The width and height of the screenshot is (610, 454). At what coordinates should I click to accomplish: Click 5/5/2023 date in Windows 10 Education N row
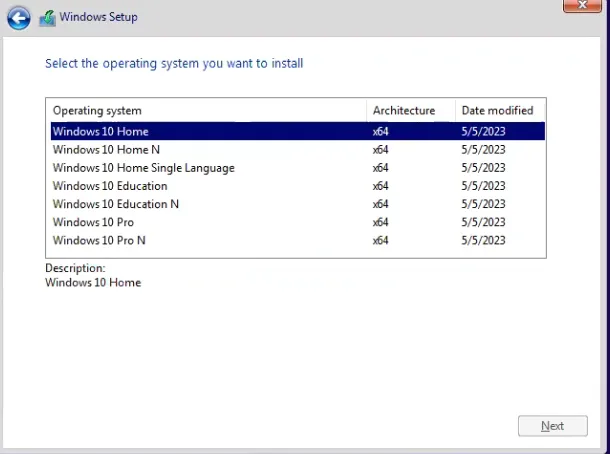click(x=483, y=204)
